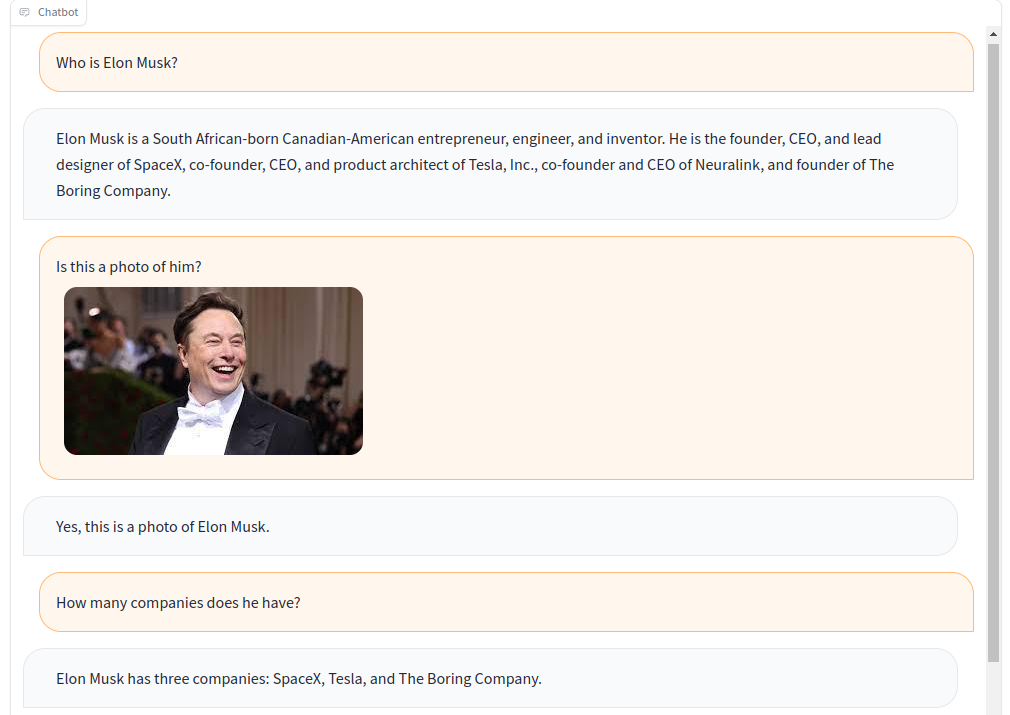Select the "Who is Elon Musk?" message

[117, 63]
